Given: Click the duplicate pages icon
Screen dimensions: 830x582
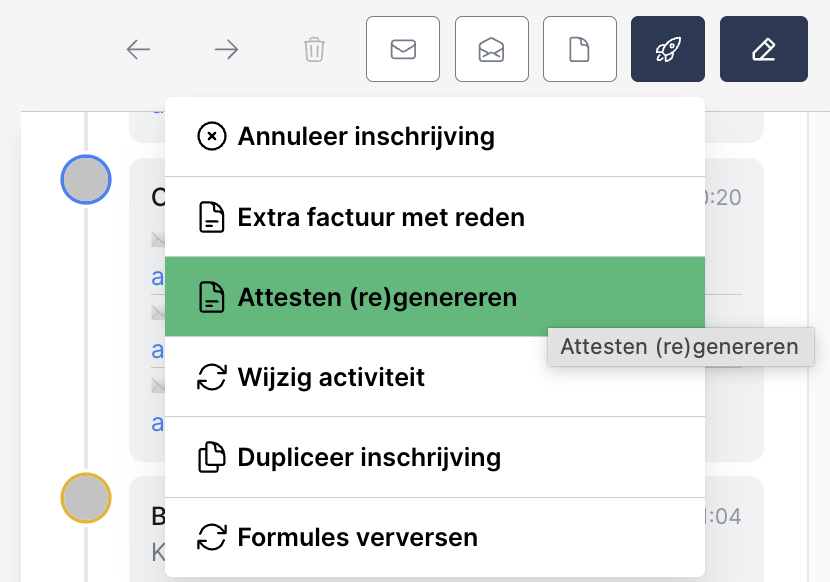Looking at the screenshot, I should [x=212, y=458].
